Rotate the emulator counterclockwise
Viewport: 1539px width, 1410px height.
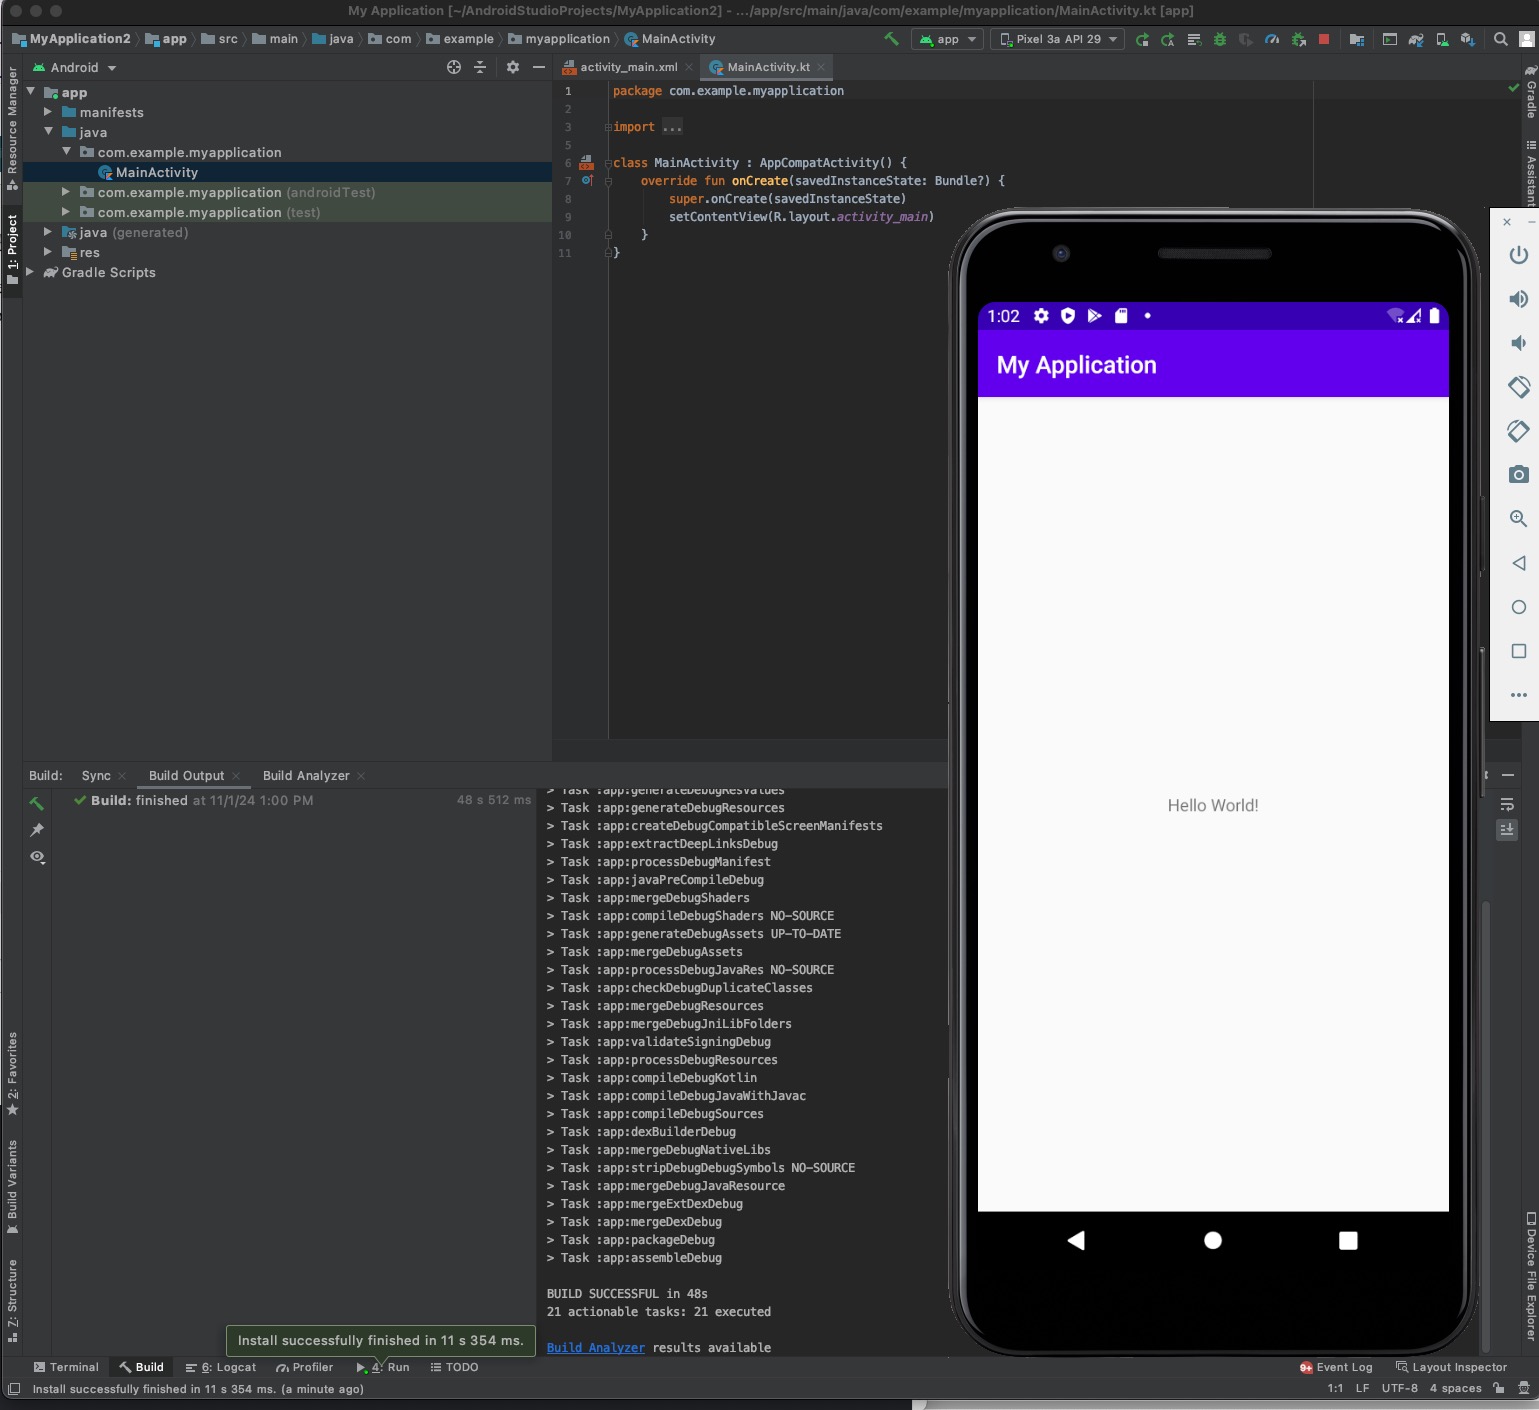(1518, 387)
